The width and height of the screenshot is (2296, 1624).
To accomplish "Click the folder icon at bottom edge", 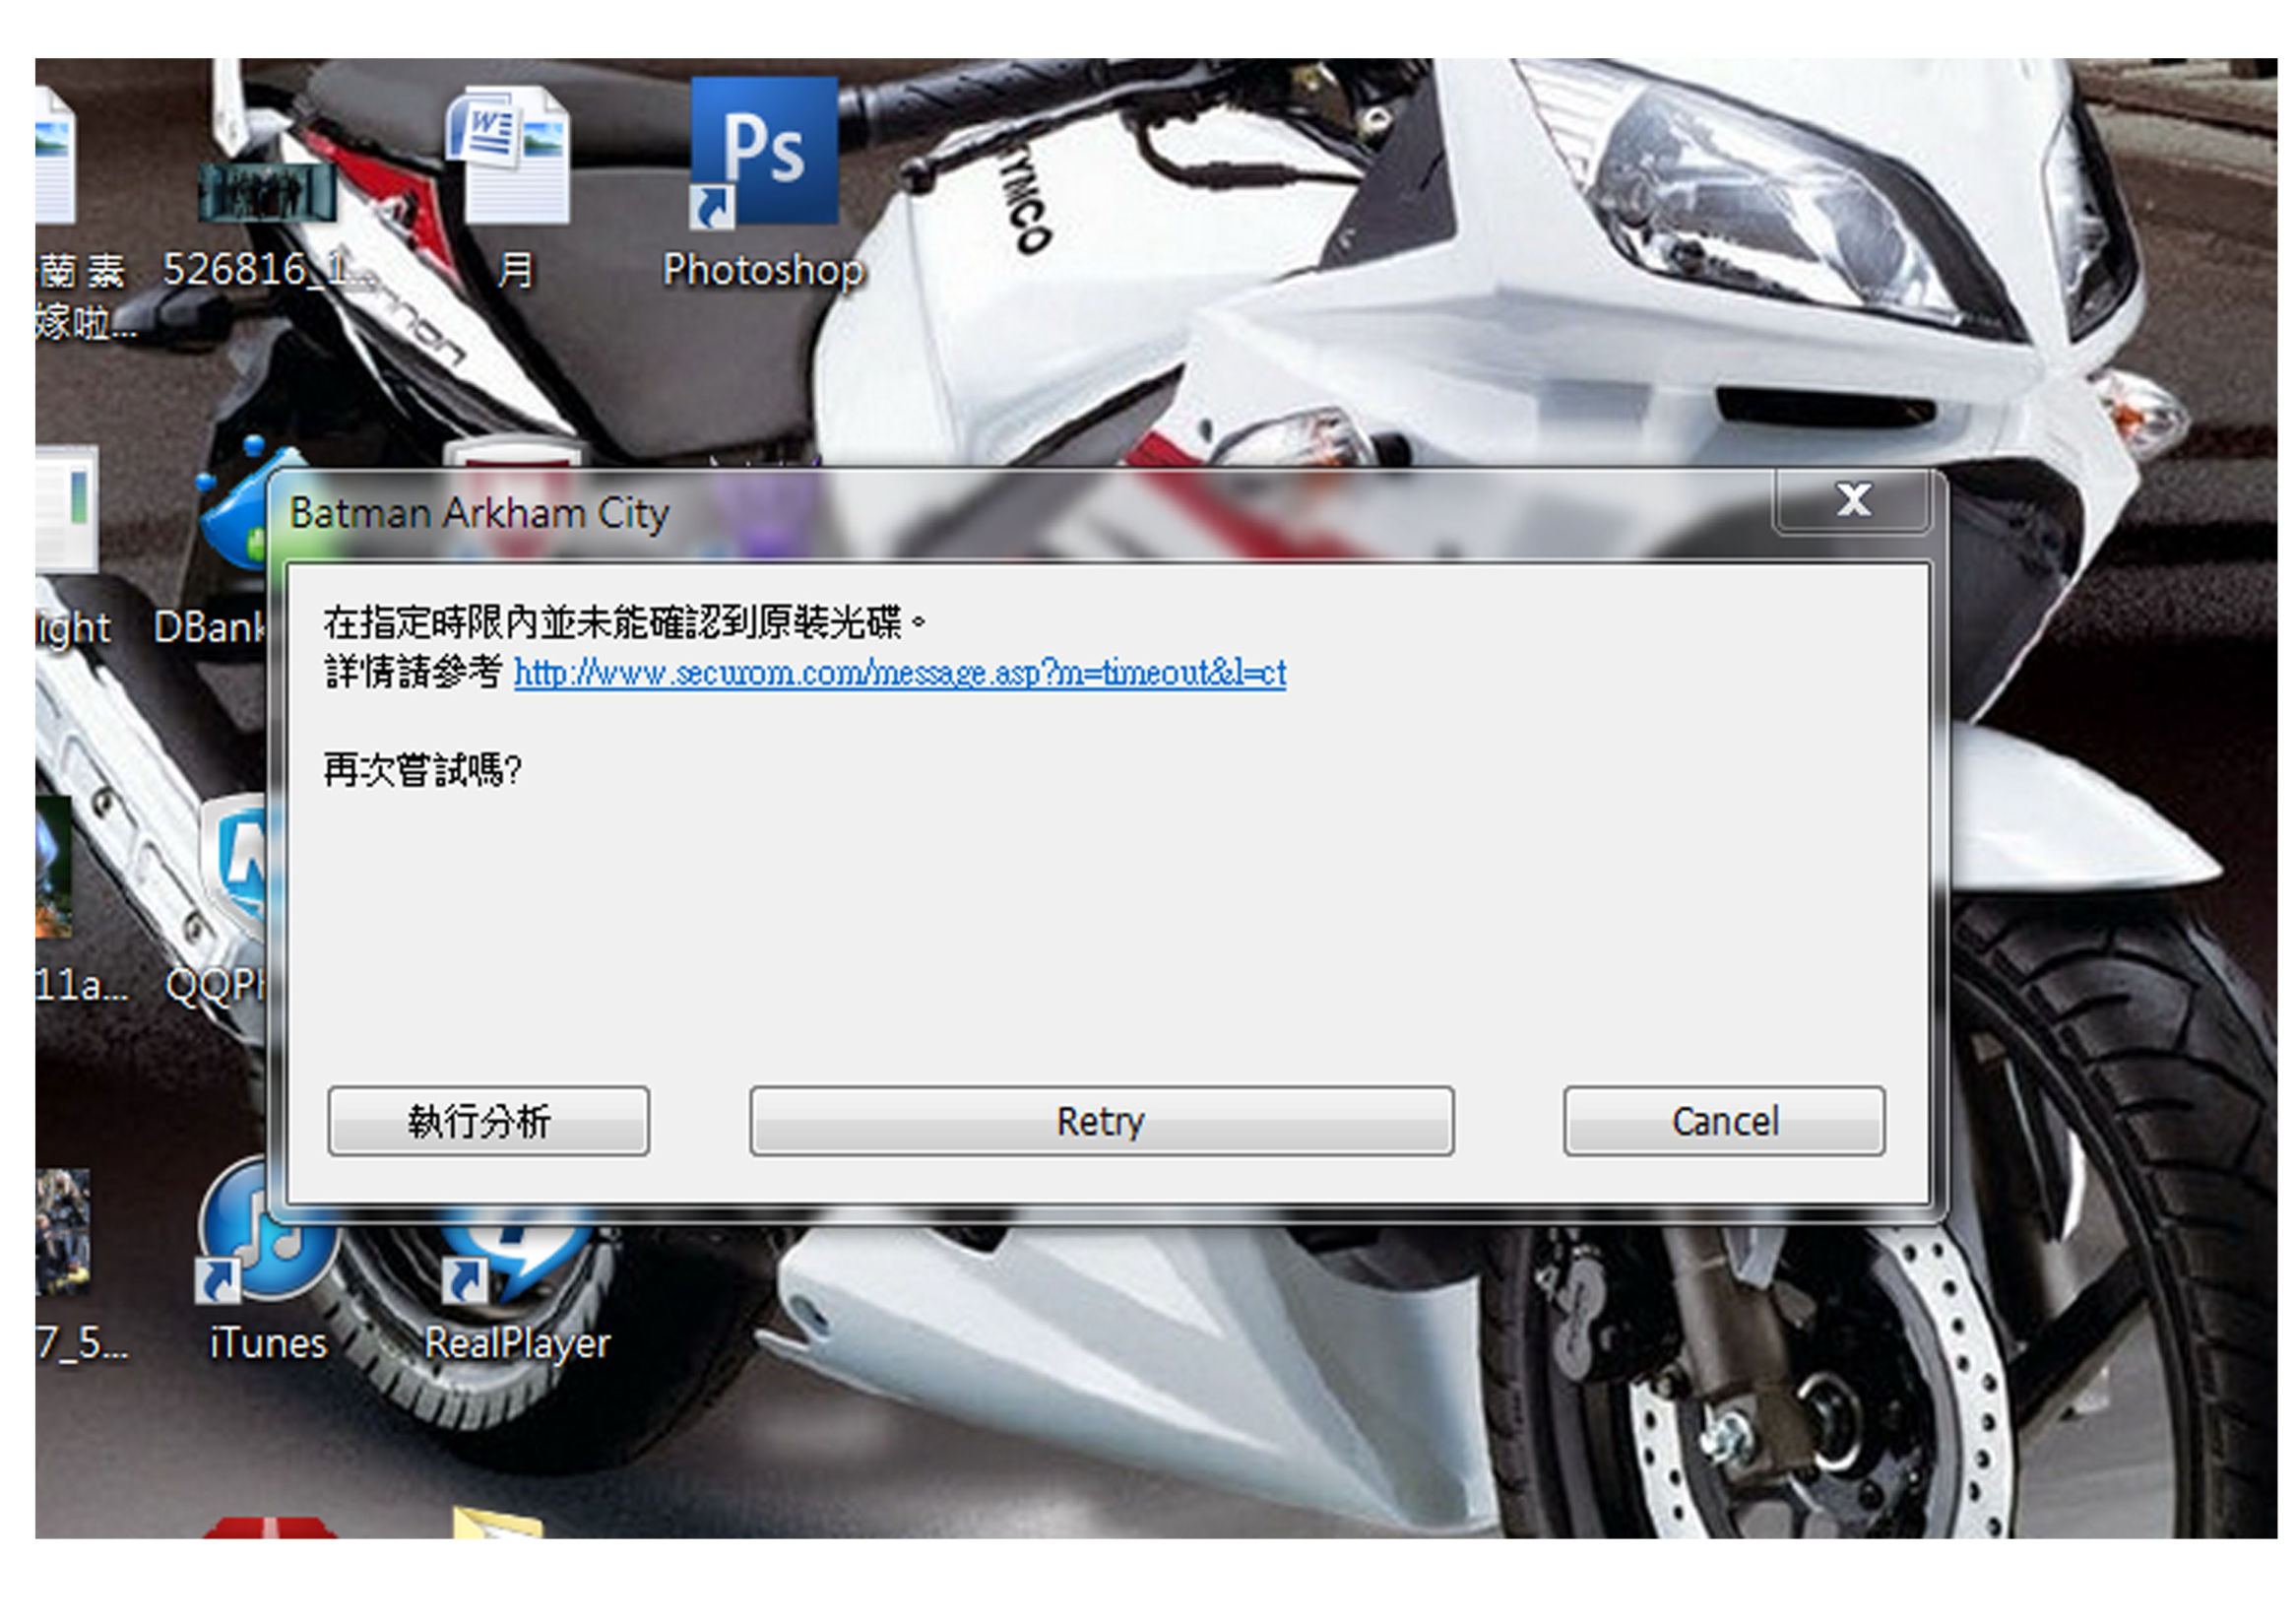I will pos(497,1523).
